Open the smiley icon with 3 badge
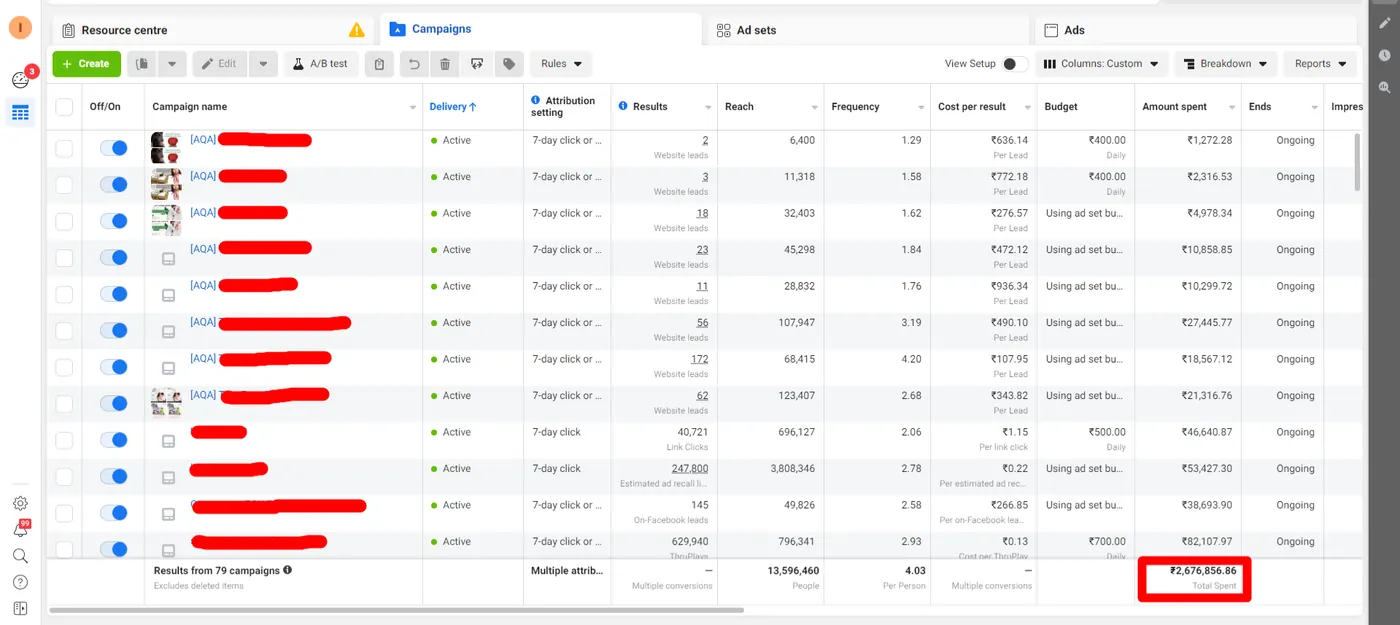Screen dimensions: 1400x625 pyautogui.click(x=20, y=79)
